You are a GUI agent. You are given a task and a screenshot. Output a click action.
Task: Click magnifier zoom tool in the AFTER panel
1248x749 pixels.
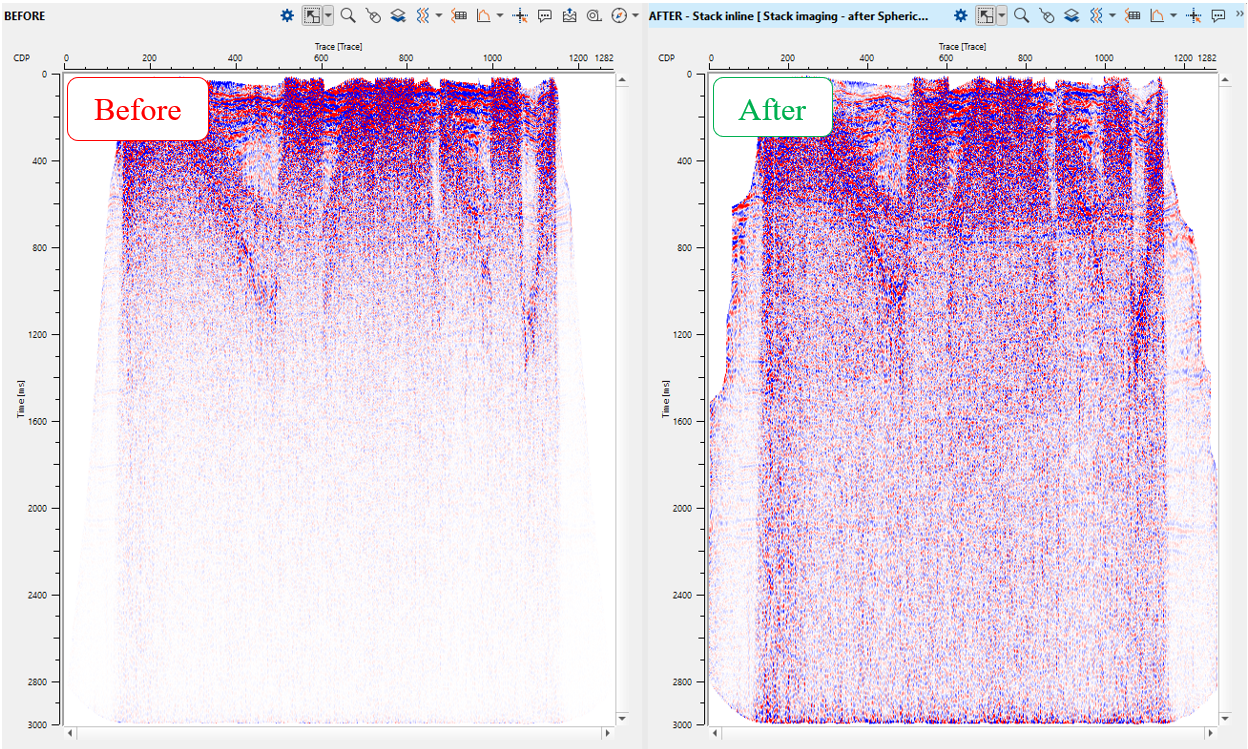pyautogui.click(x=1021, y=16)
